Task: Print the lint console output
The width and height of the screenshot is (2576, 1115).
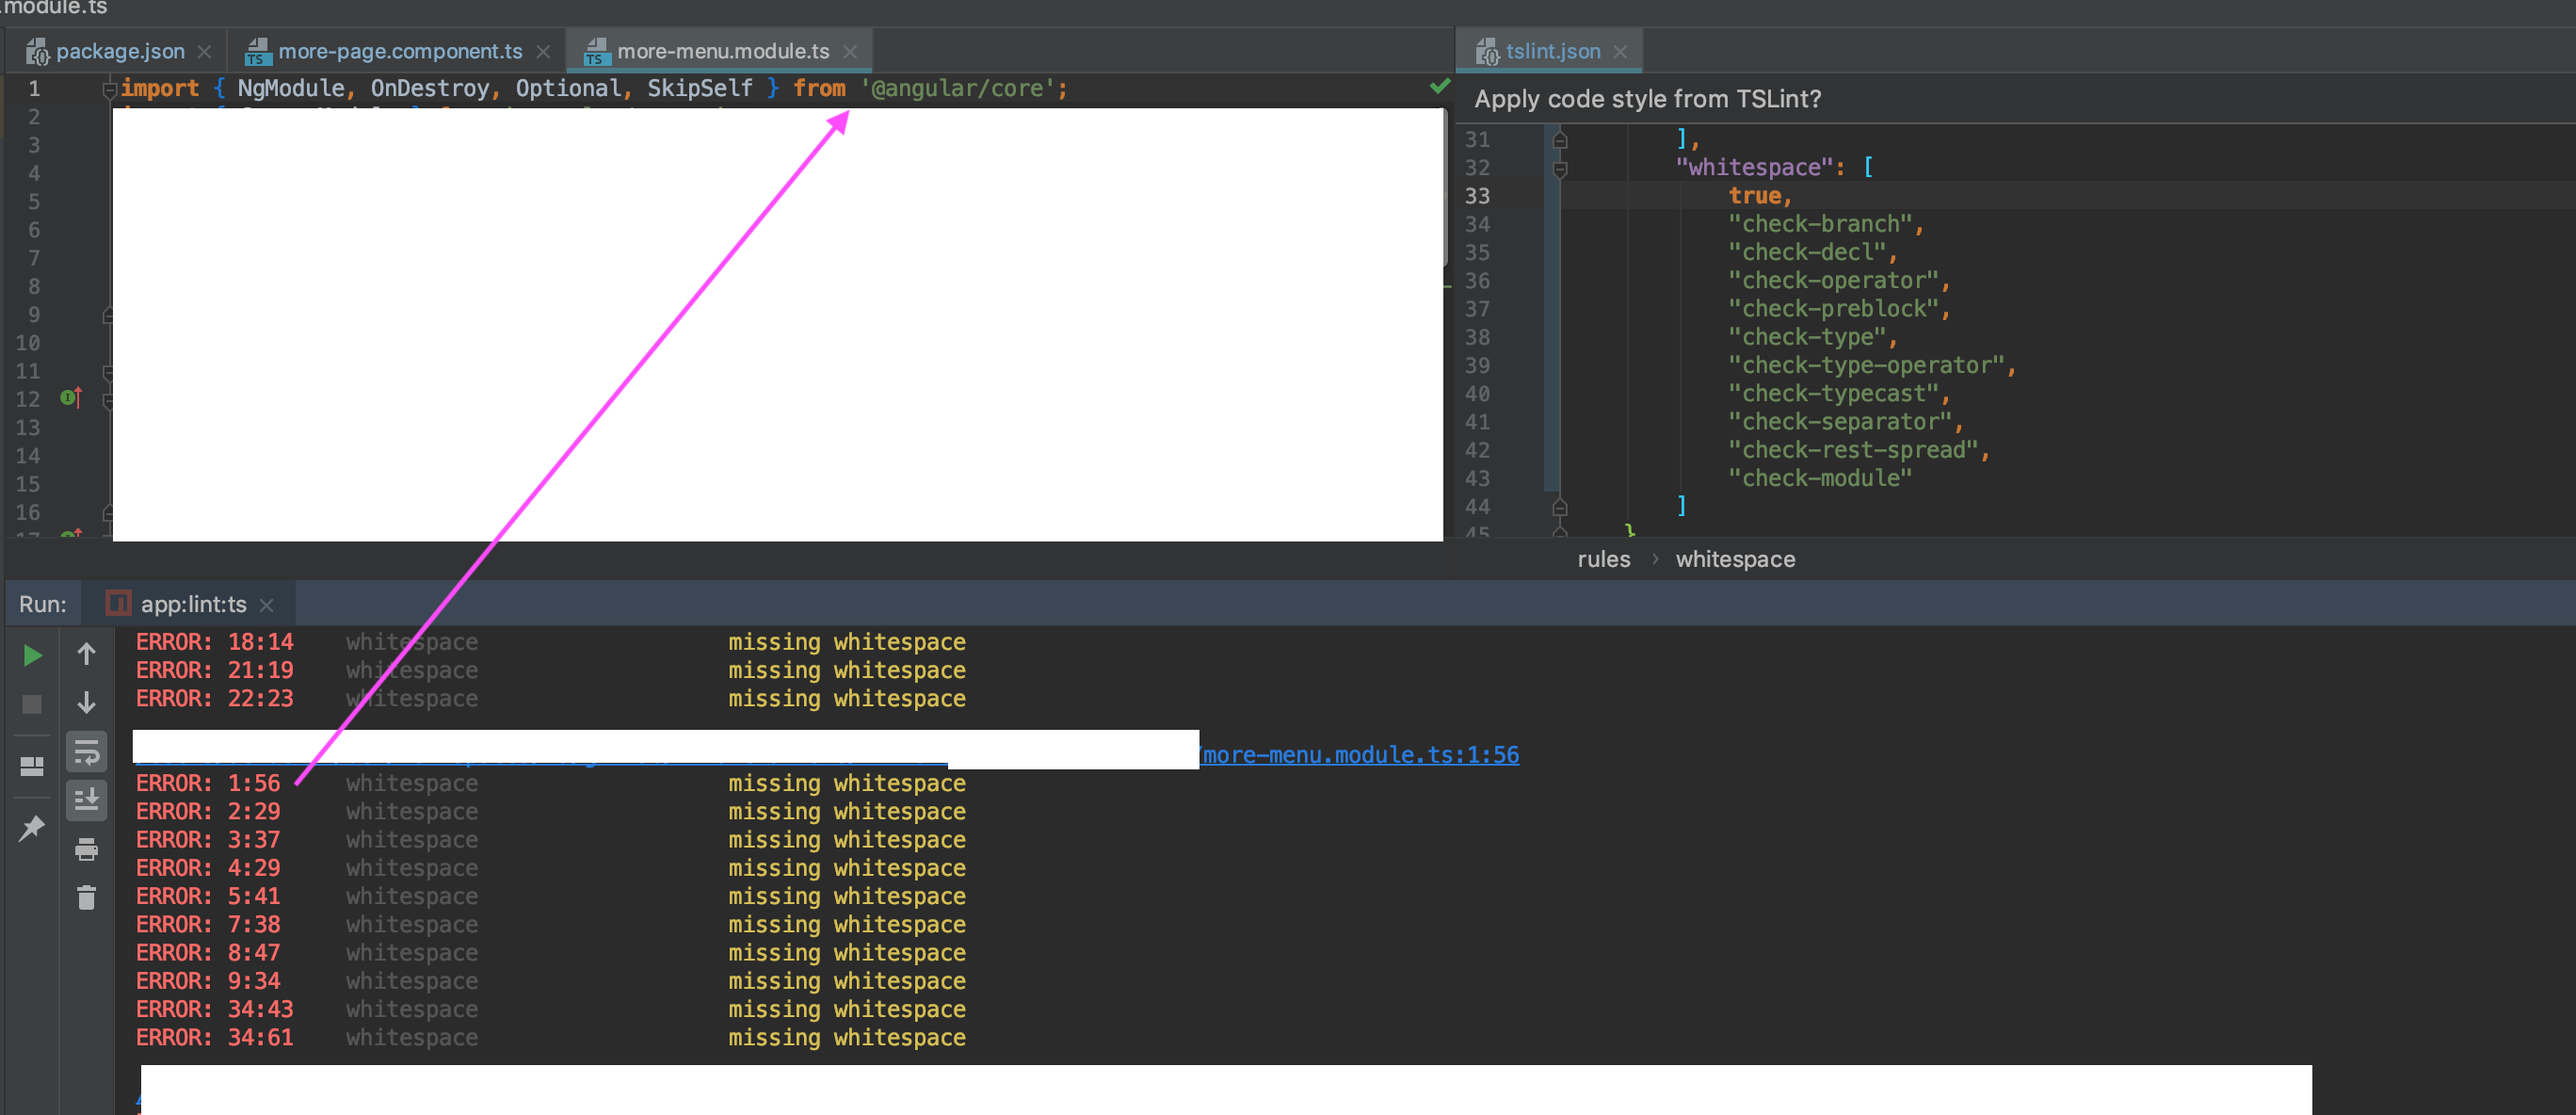Action: tap(86, 849)
